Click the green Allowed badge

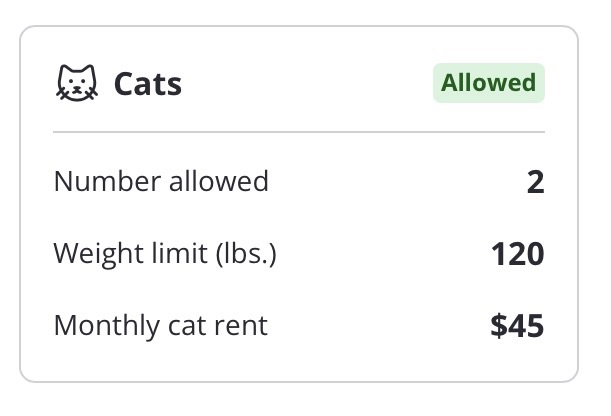click(x=489, y=83)
